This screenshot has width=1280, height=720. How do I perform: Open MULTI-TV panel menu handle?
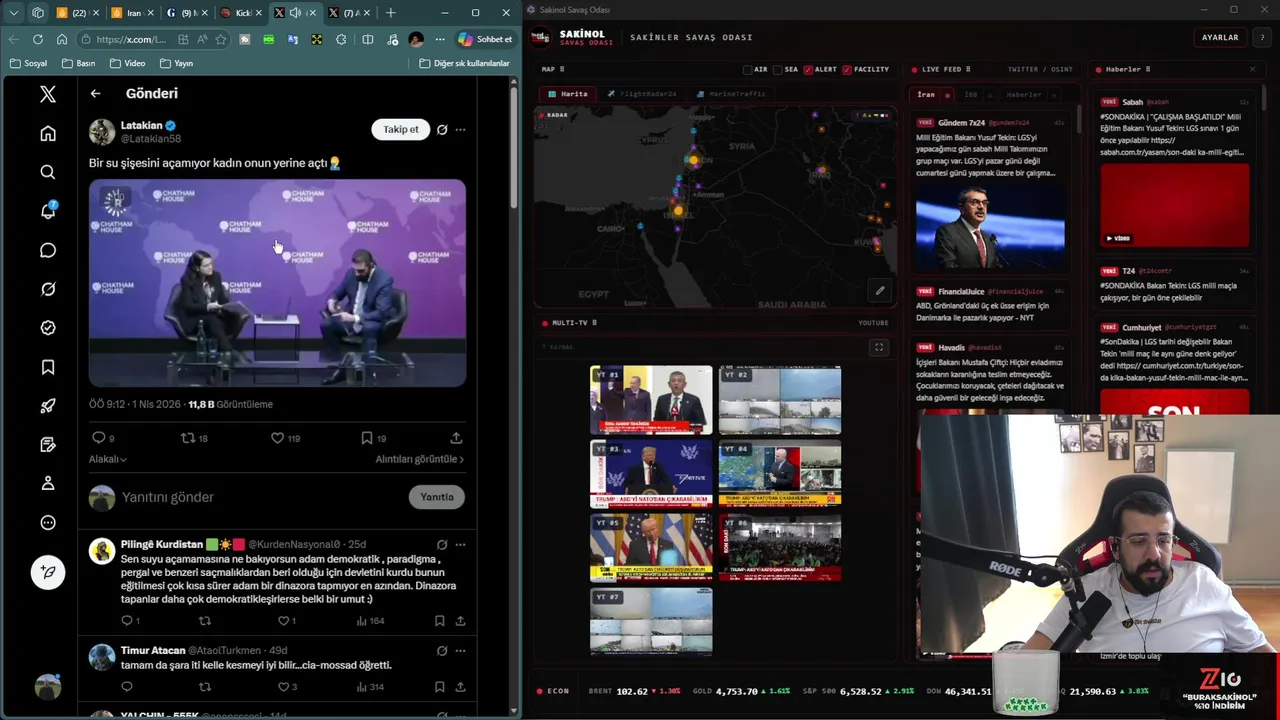click(x=594, y=323)
